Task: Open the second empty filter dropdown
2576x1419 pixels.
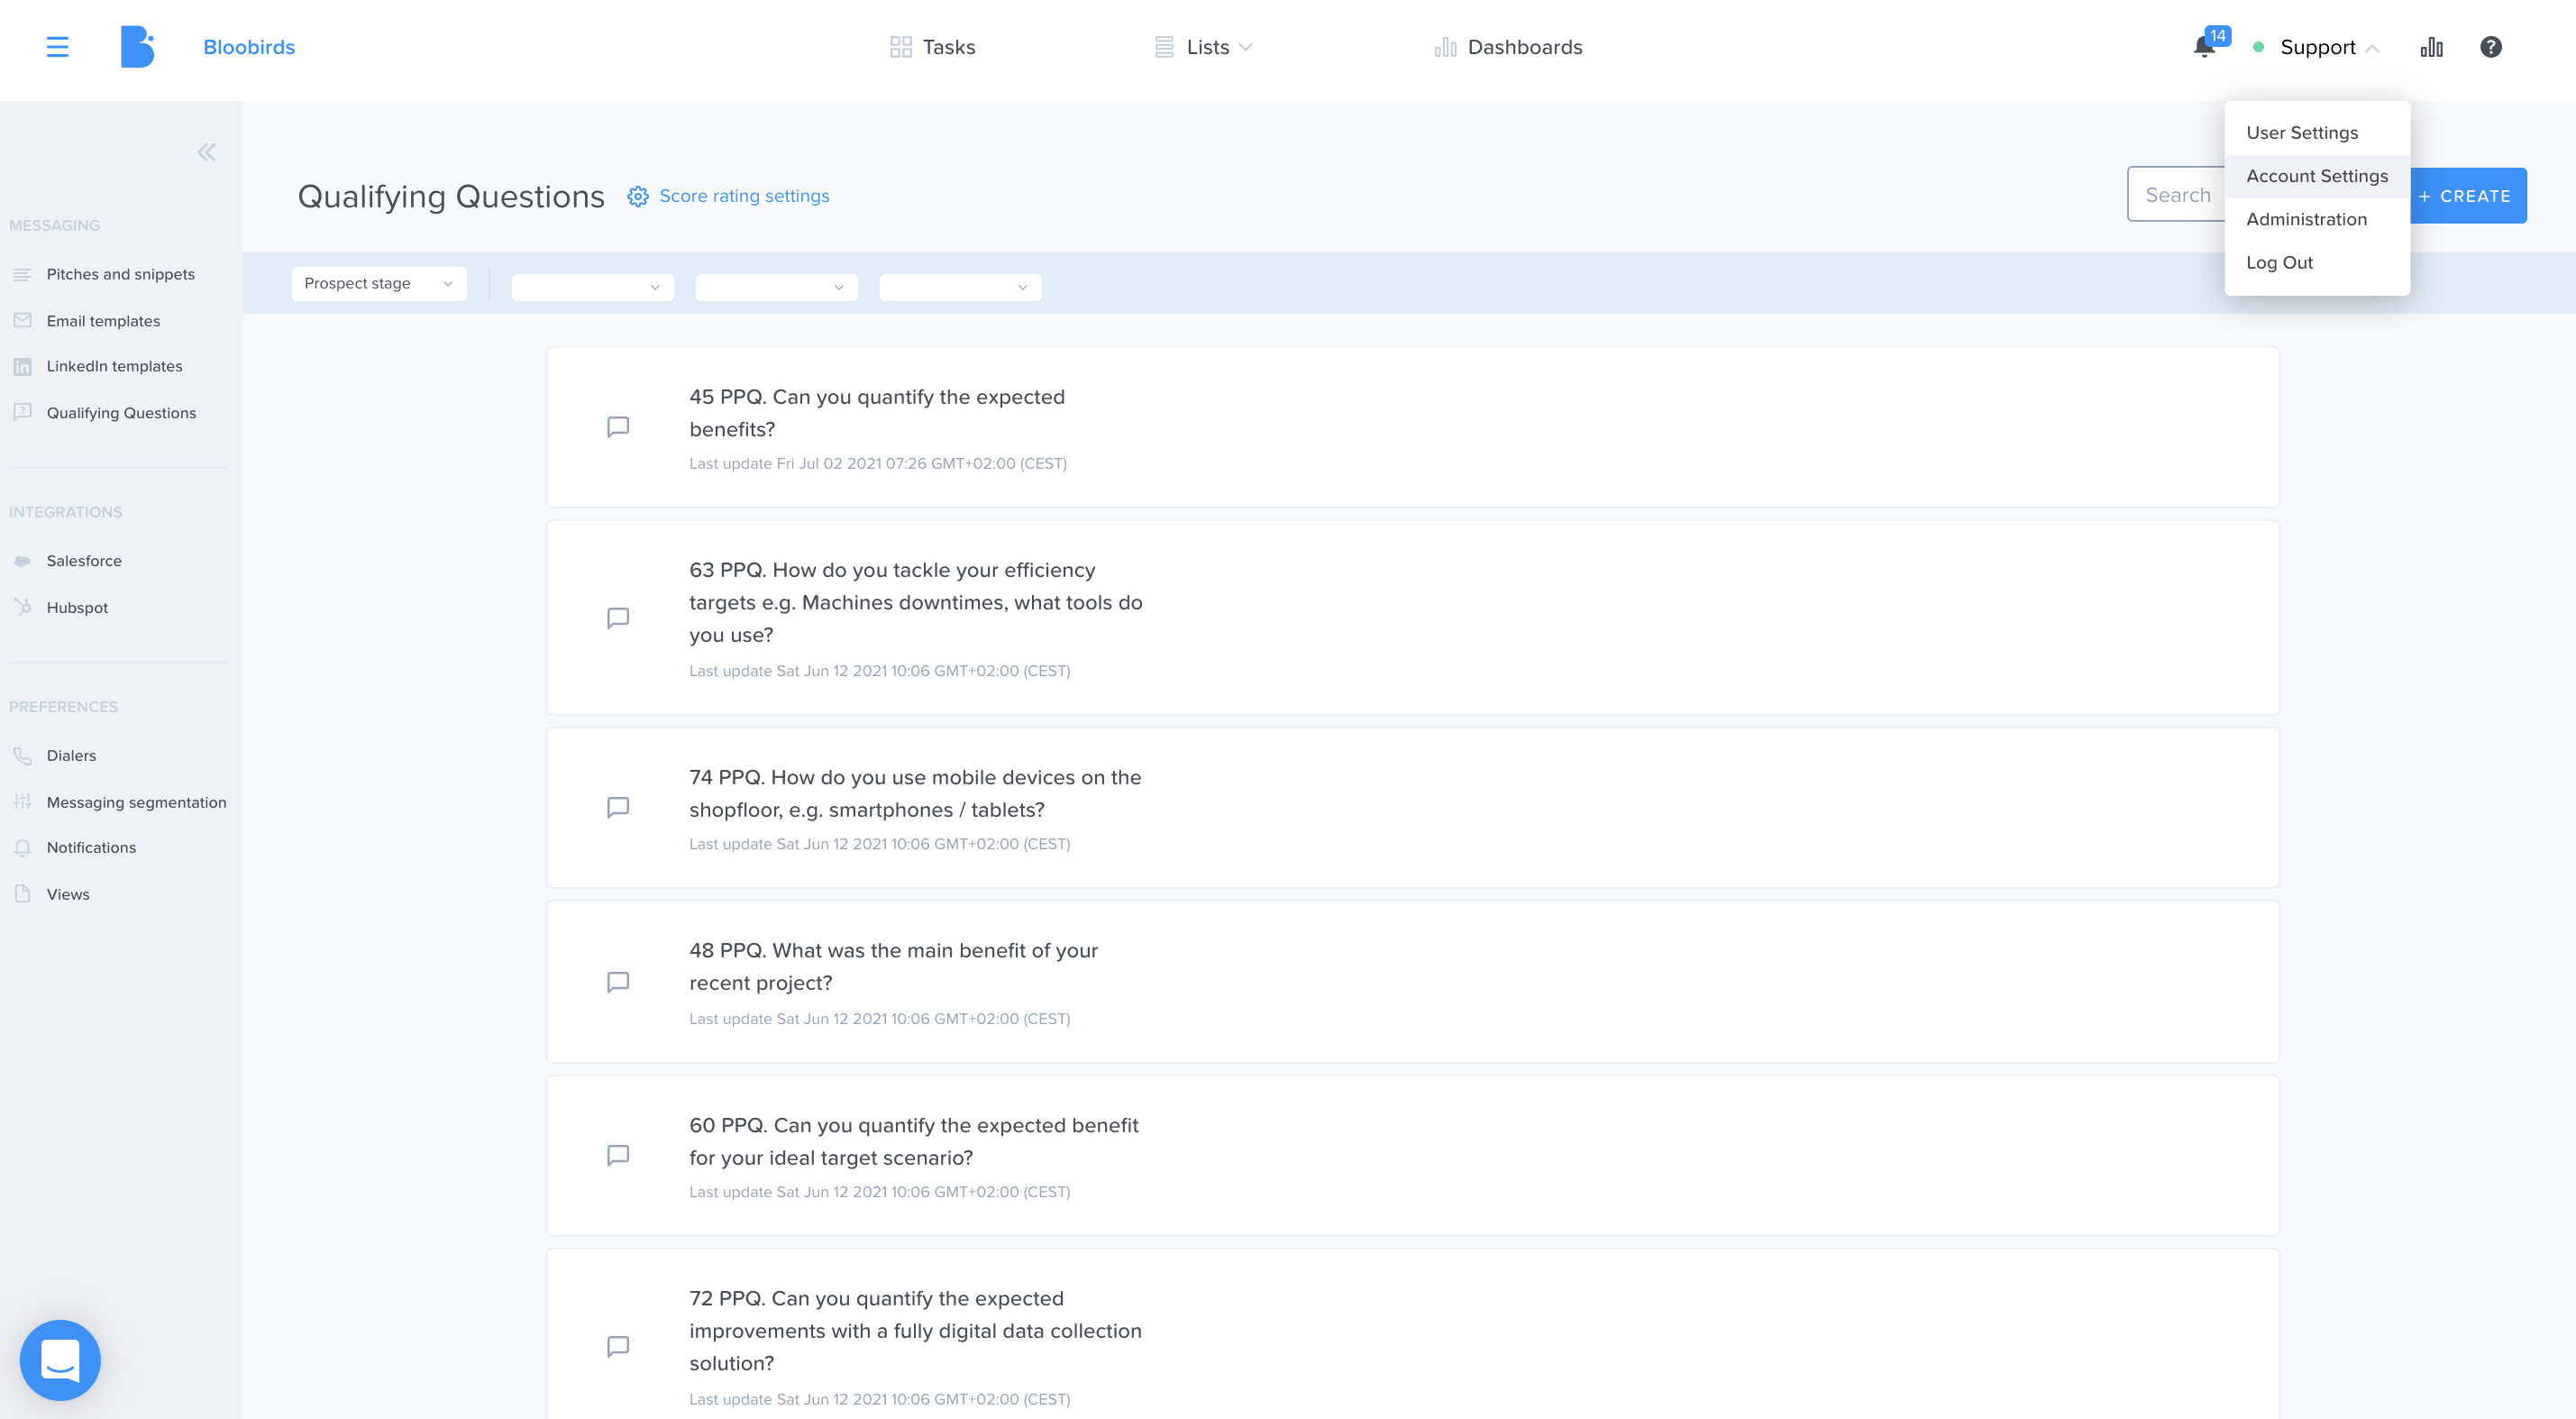Action: click(776, 287)
